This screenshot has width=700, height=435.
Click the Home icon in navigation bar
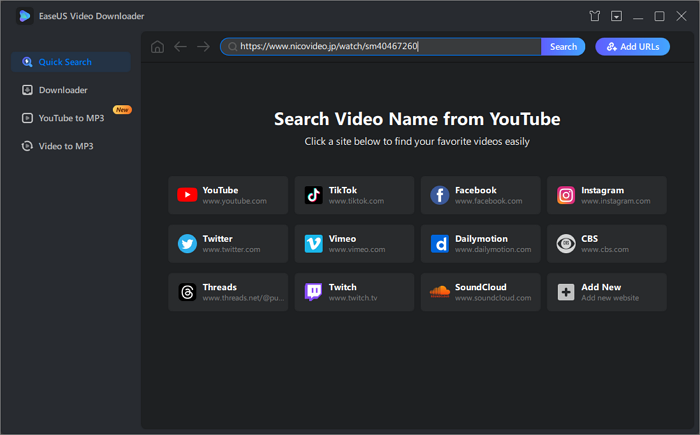click(x=158, y=47)
